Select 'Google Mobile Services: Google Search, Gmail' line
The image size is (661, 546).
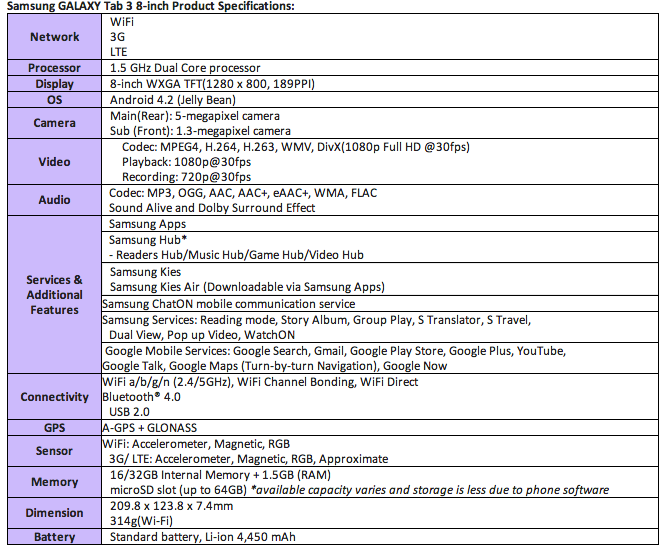[335, 351]
